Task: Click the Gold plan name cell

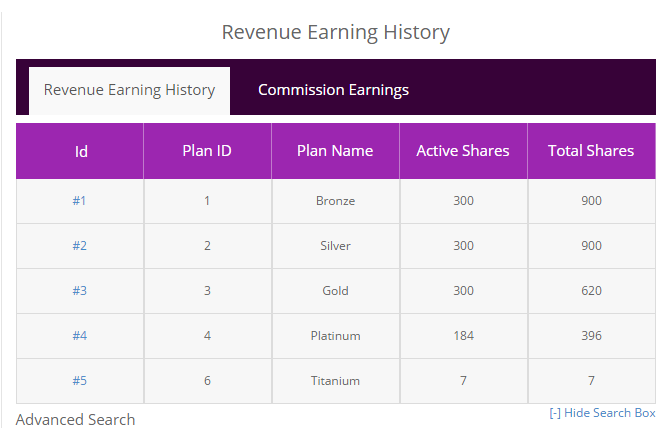Action: point(335,291)
